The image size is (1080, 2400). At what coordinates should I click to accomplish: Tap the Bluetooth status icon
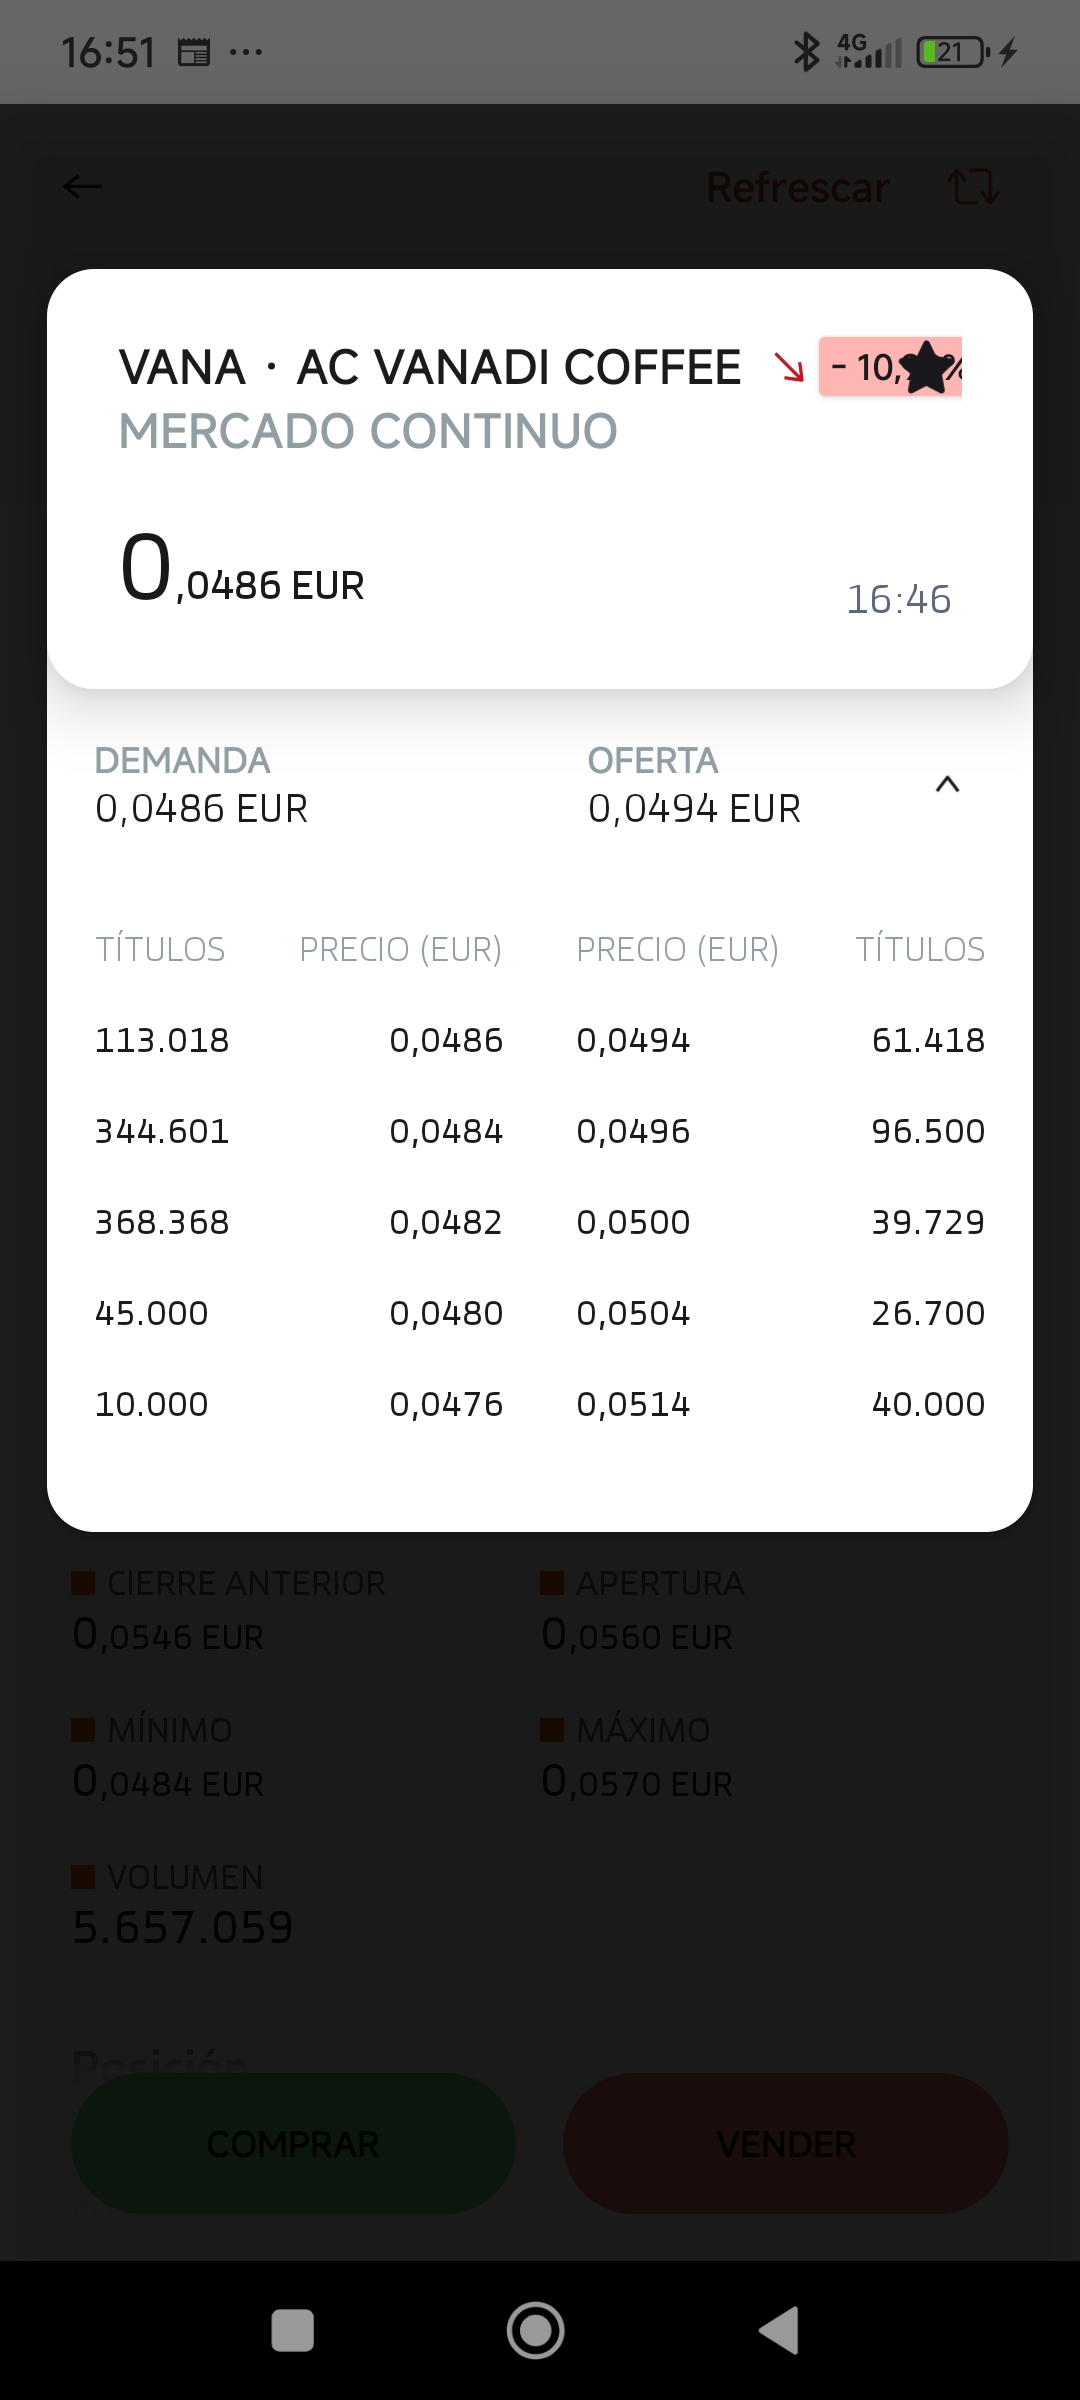(806, 52)
